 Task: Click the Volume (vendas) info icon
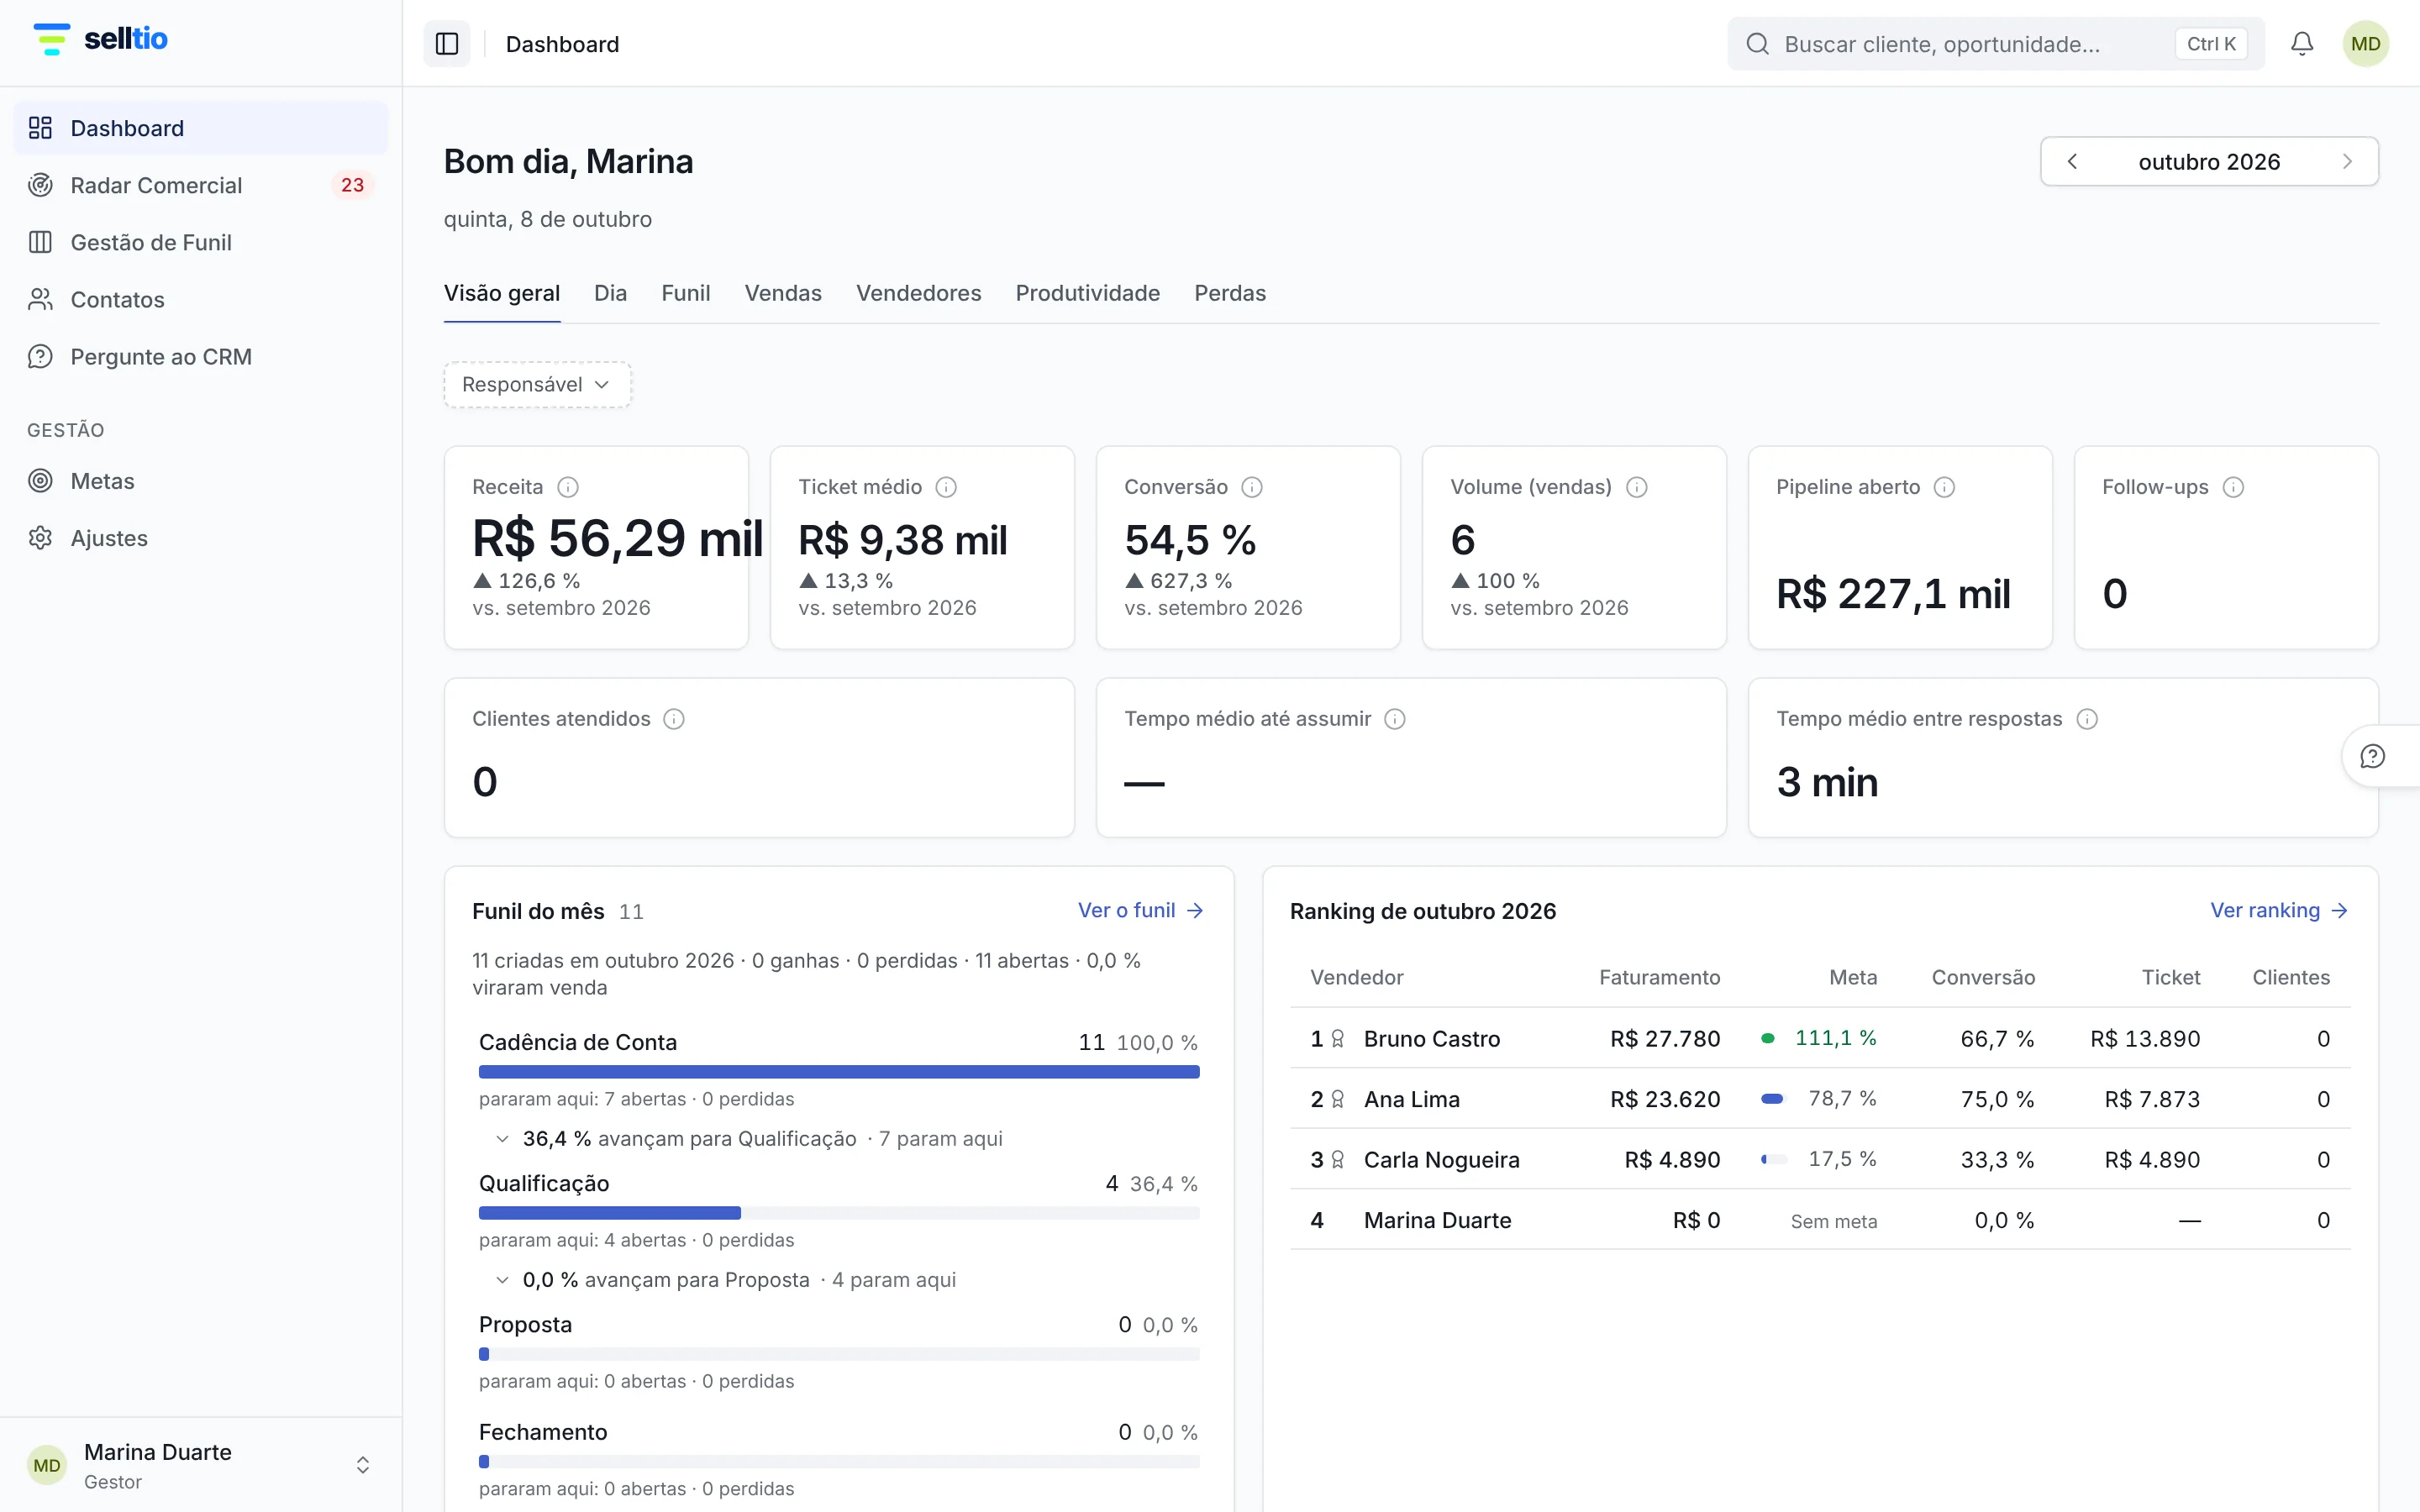click(x=1637, y=487)
